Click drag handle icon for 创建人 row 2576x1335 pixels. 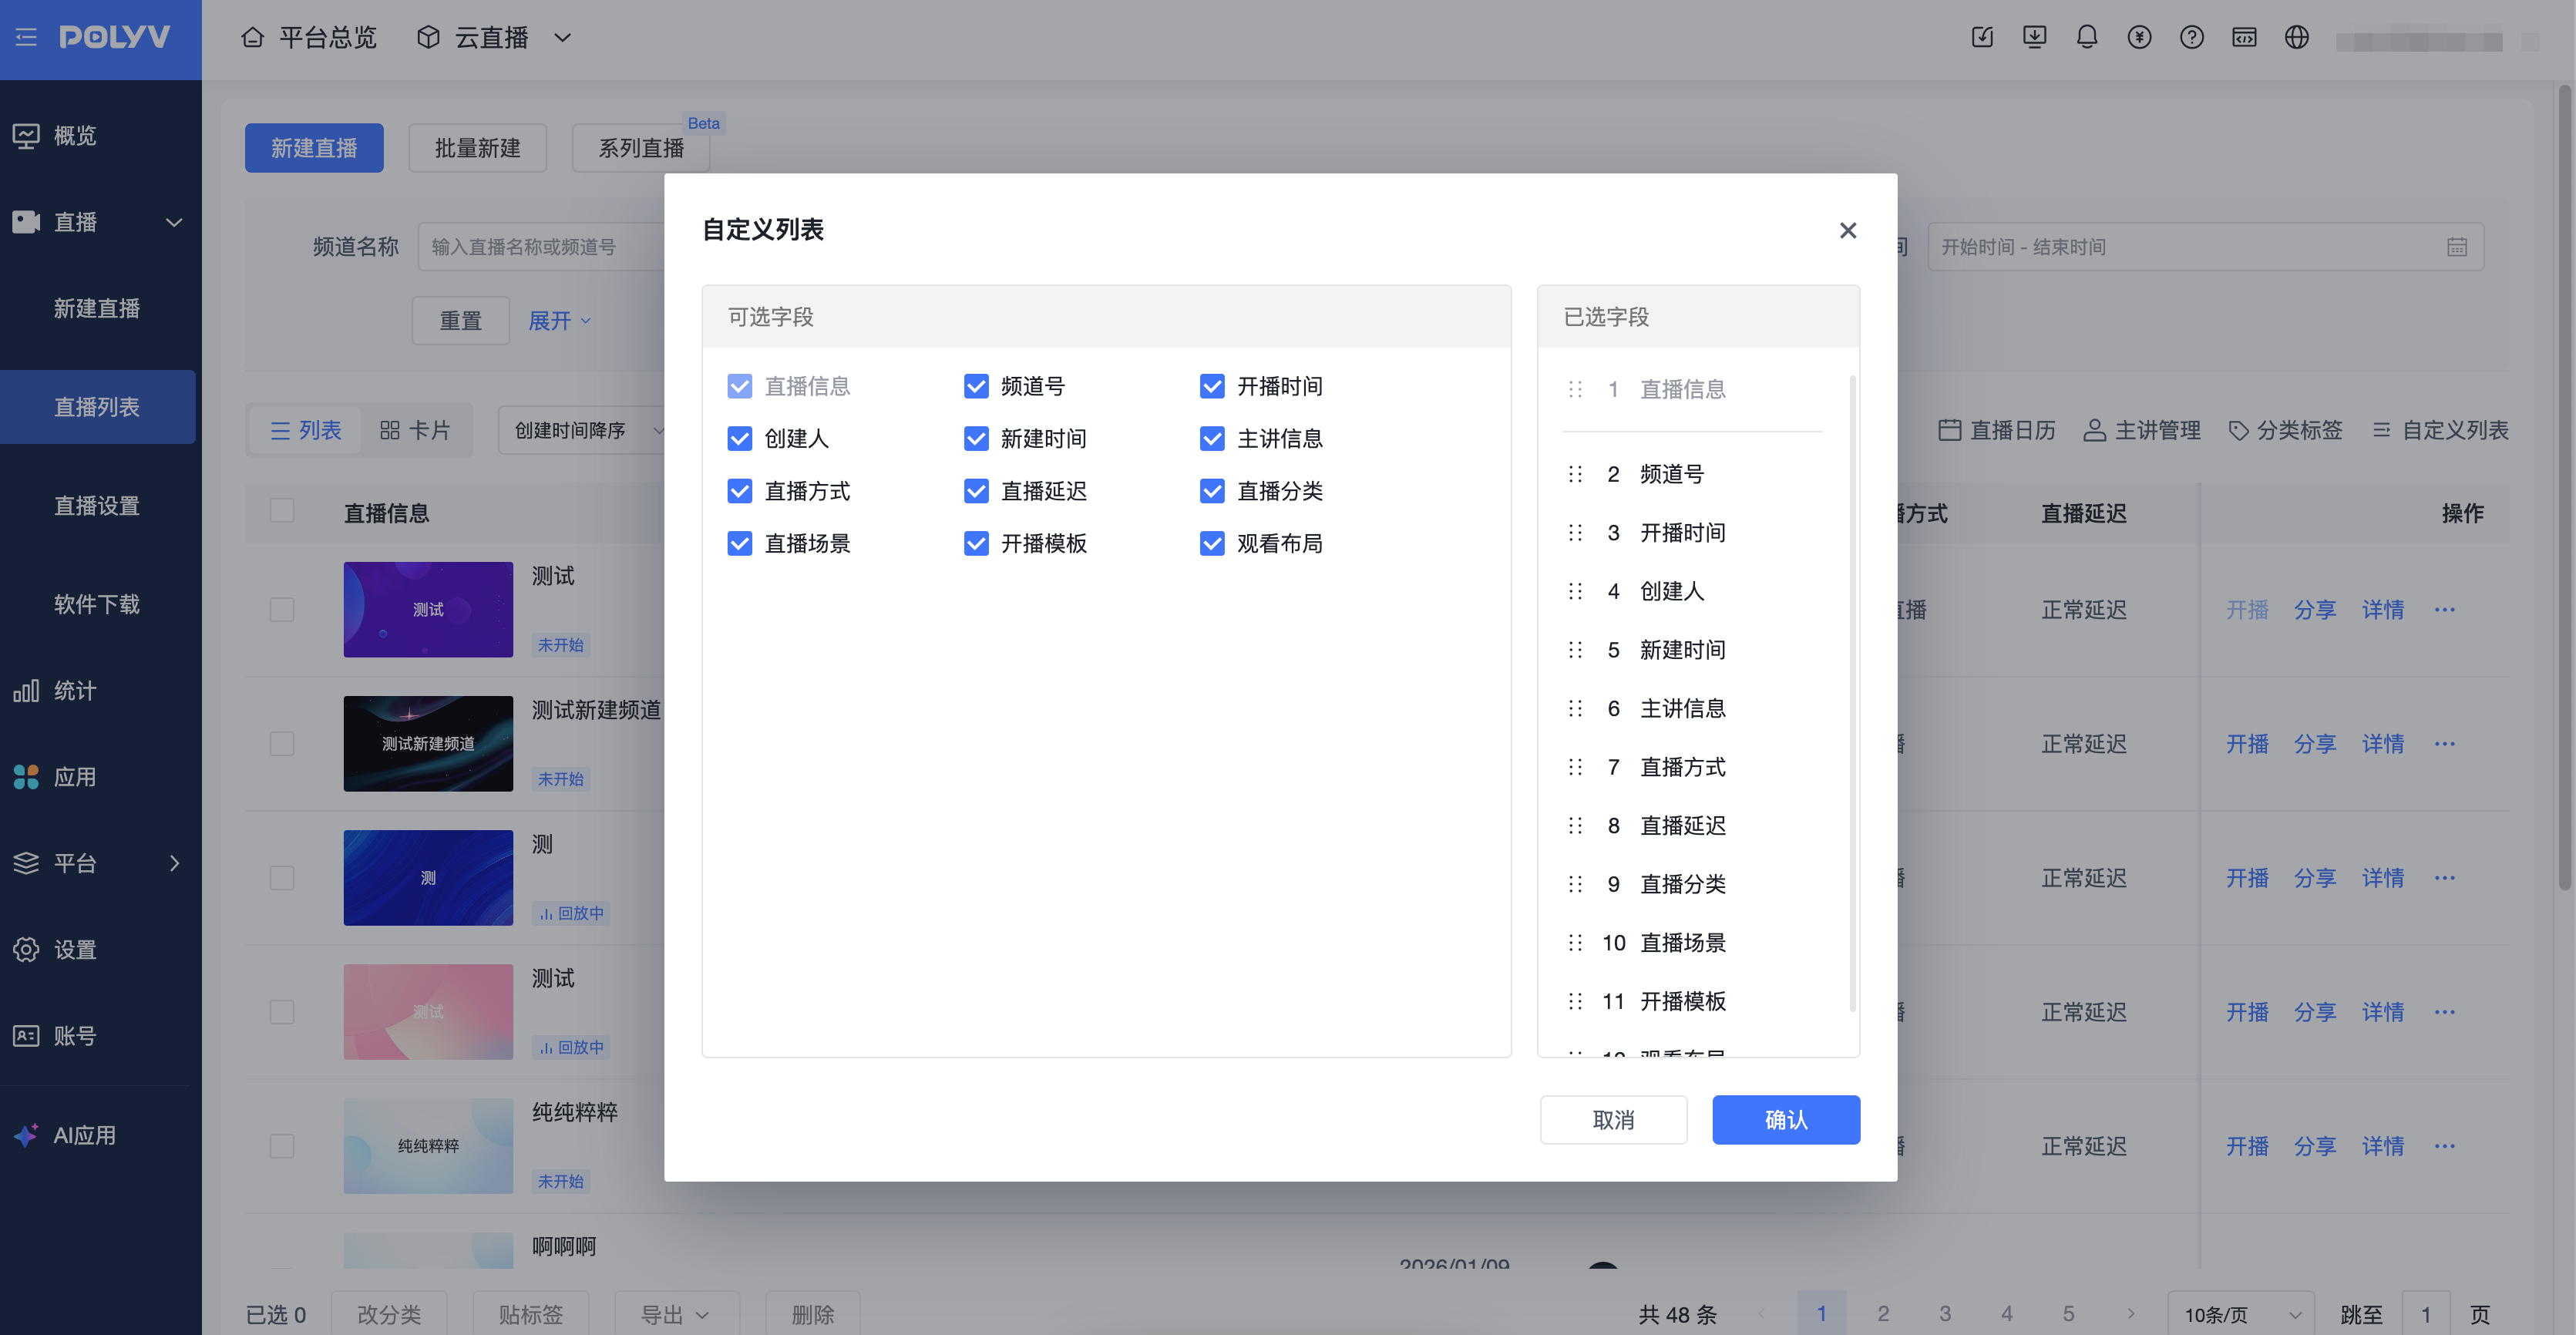point(1575,591)
